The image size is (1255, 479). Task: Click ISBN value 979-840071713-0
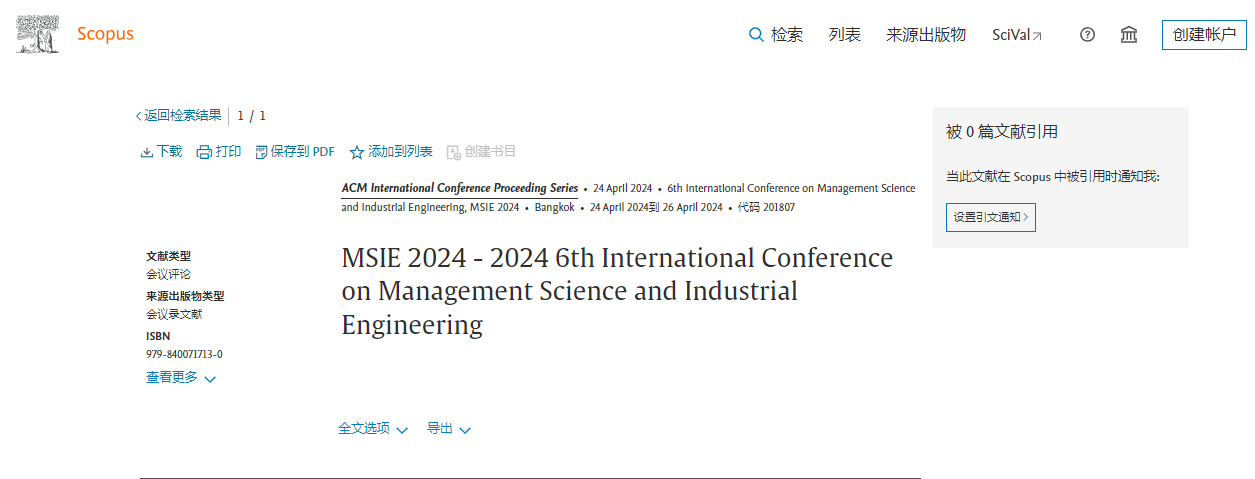pos(184,354)
